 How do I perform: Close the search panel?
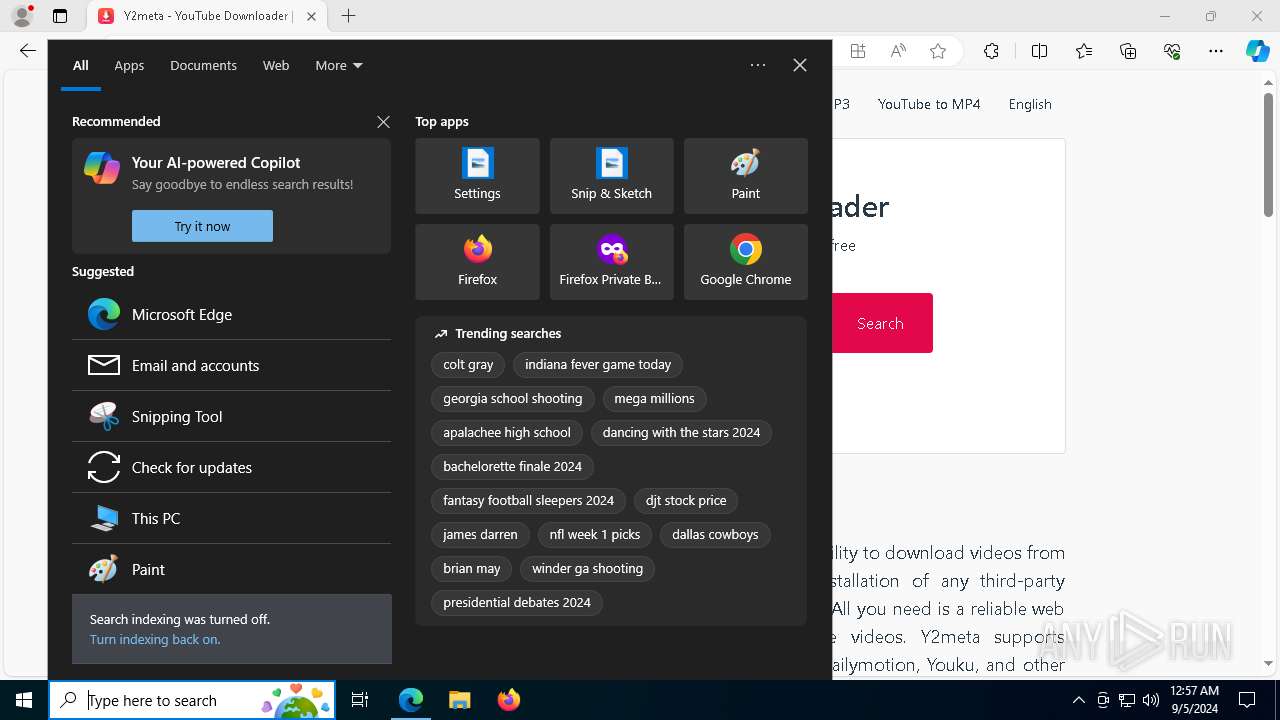coord(800,65)
